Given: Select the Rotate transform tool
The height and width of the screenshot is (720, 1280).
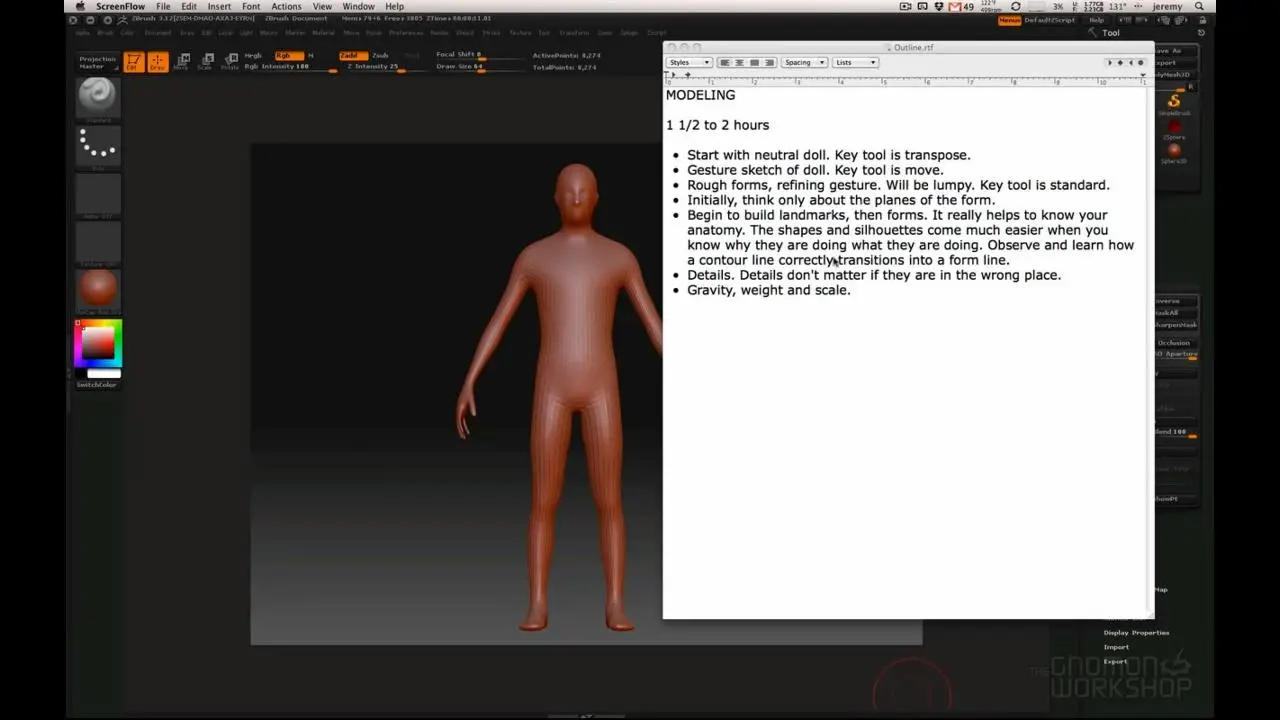Looking at the screenshot, I should click(230, 62).
